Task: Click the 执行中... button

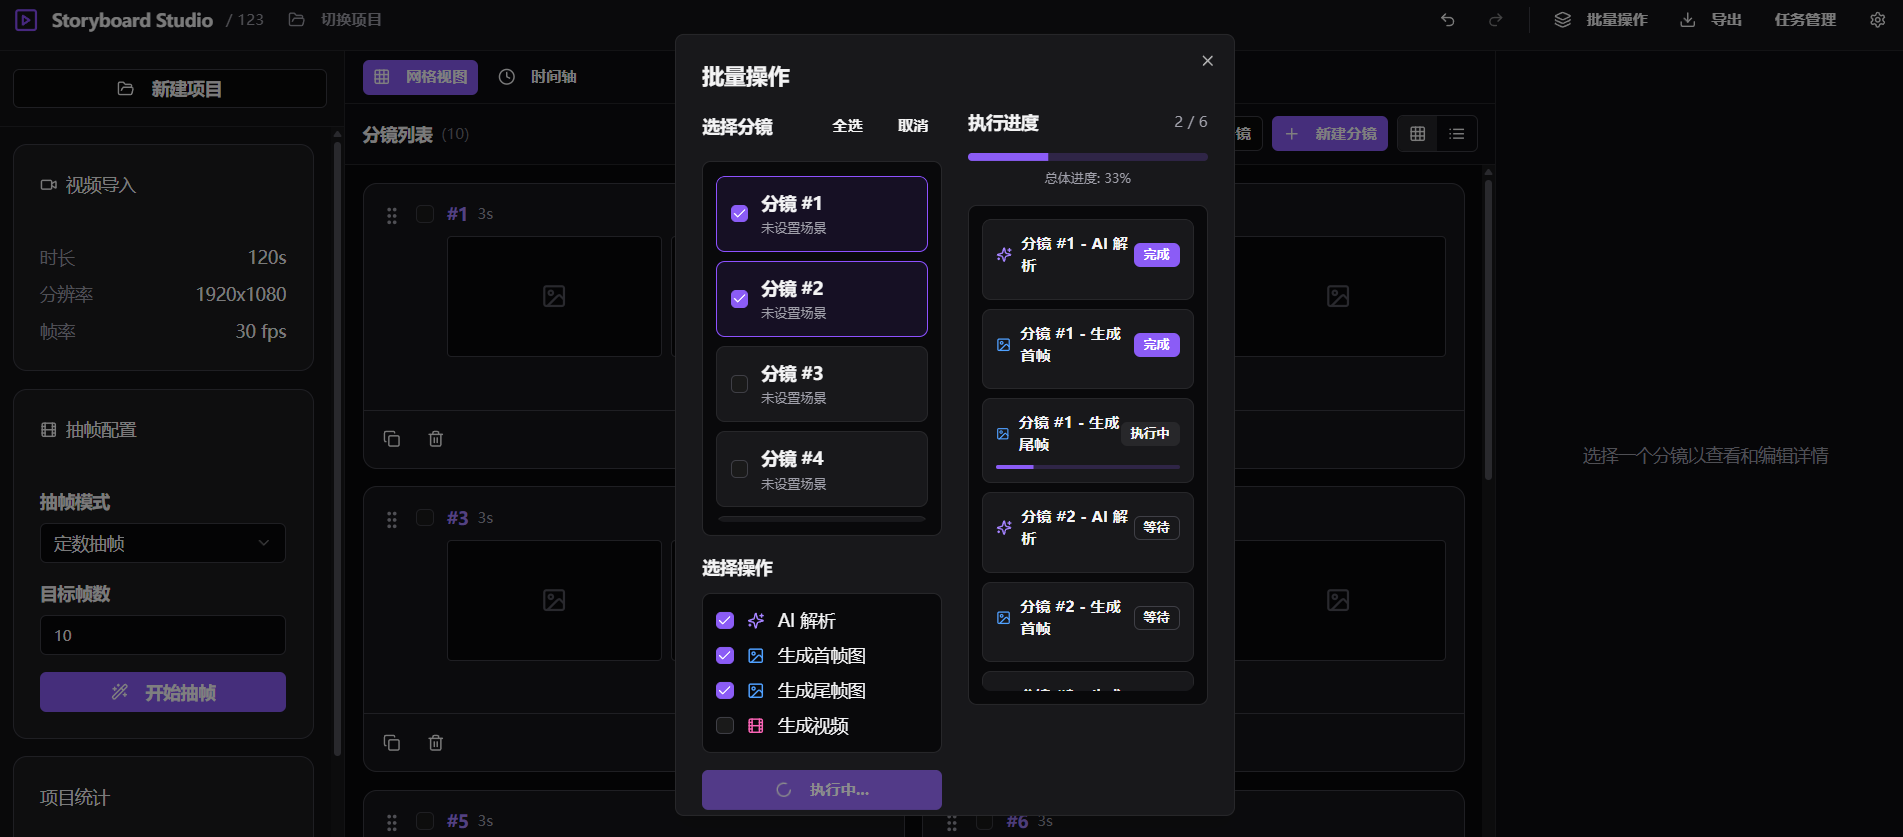Action: [822, 790]
